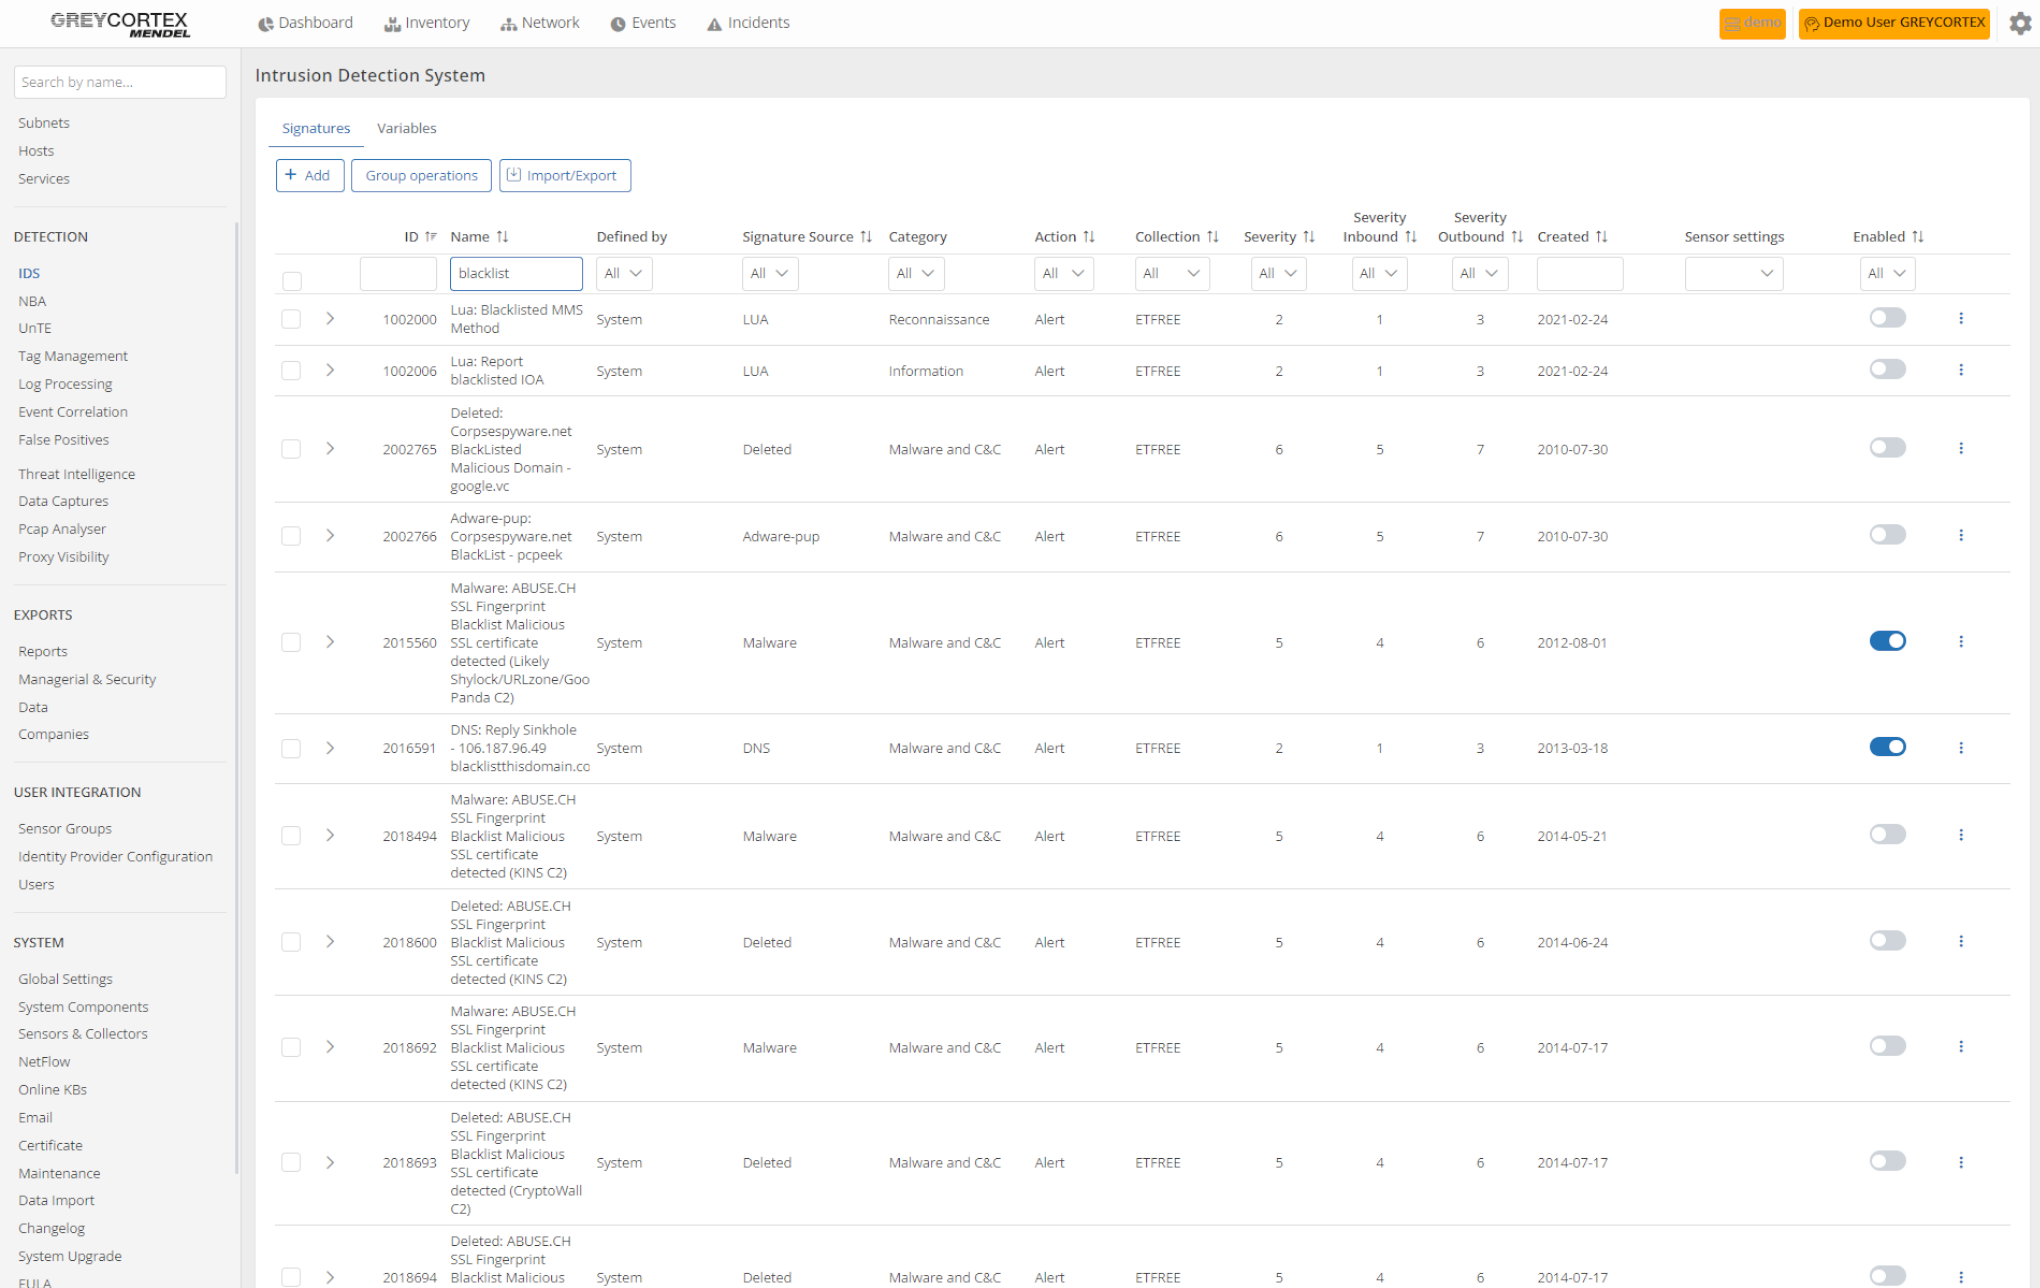Enable the toggle for Lua: Blacklisted MMS Method

click(x=1887, y=317)
